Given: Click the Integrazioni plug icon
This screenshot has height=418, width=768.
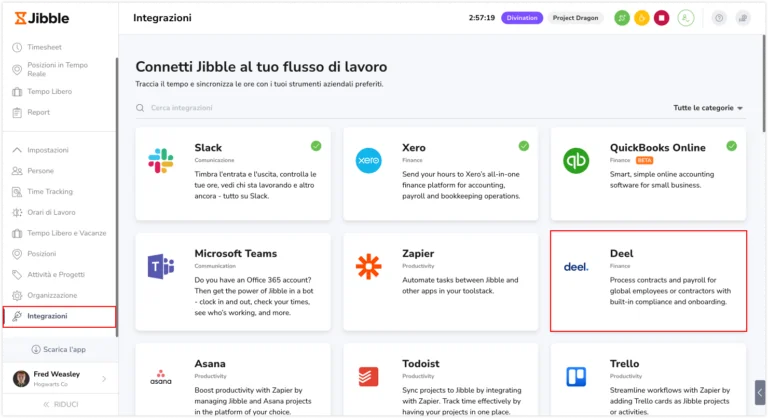Looking at the screenshot, I should 17,316.
